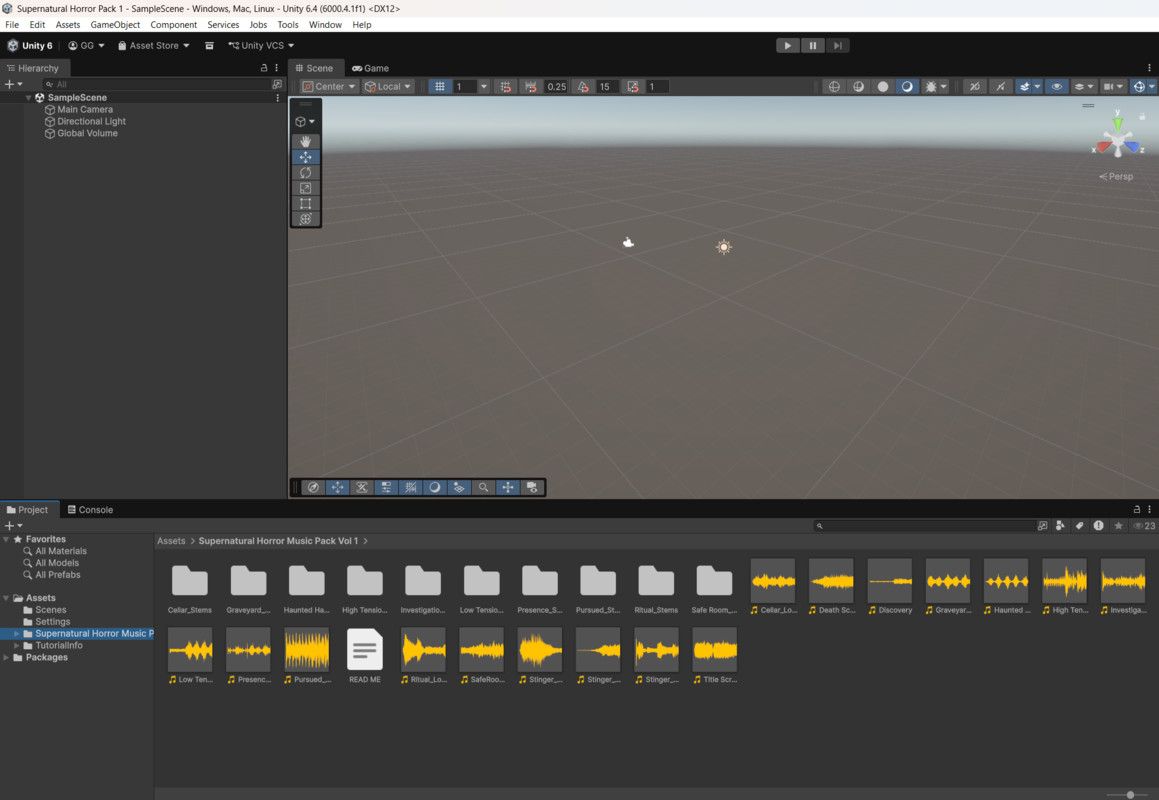The width and height of the screenshot is (1159, 800).
Task: Expand the TutorialInfo folder arrow
Action: tap(16, 645)
